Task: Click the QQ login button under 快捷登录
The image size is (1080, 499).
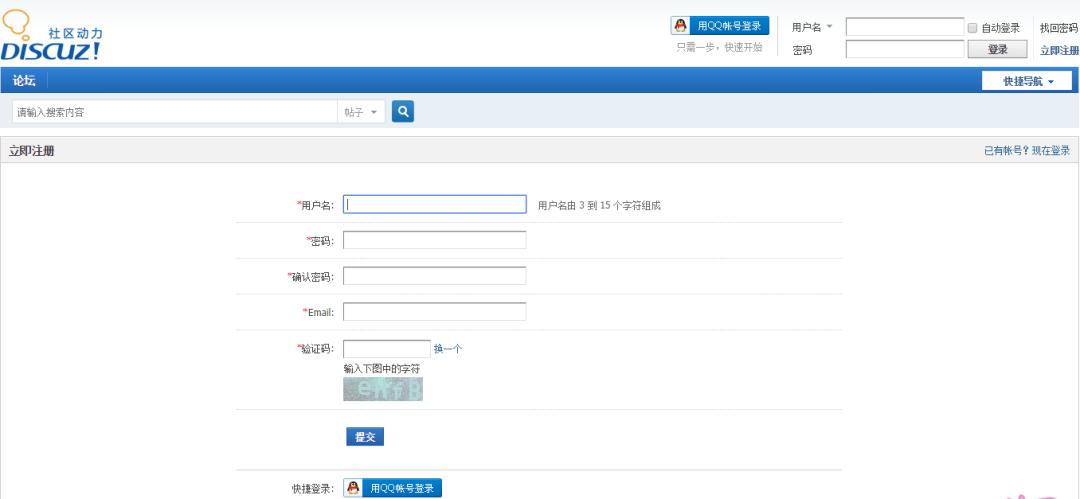Action: click(392, 488)
